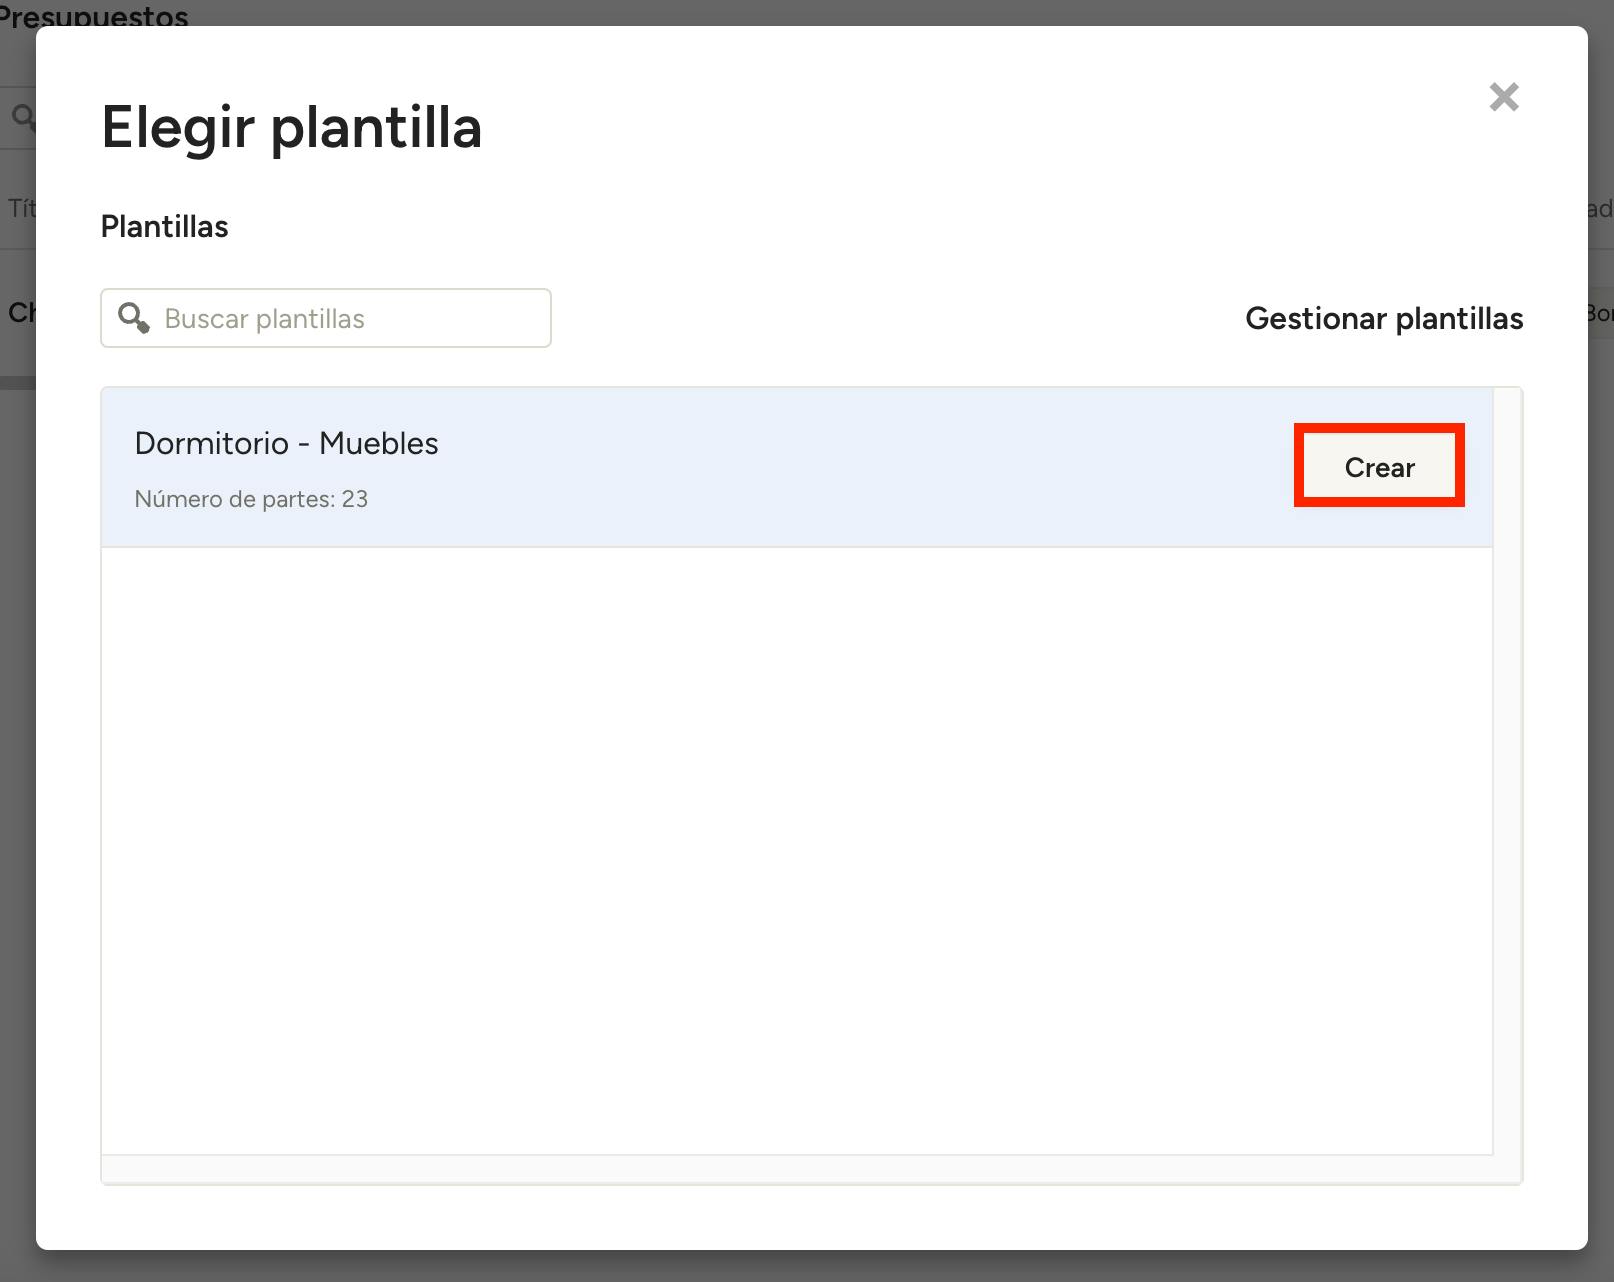Close the Elegir plantilla dialog
The height and width of the screenshot is (1282, 1614).
[1503, 97]
